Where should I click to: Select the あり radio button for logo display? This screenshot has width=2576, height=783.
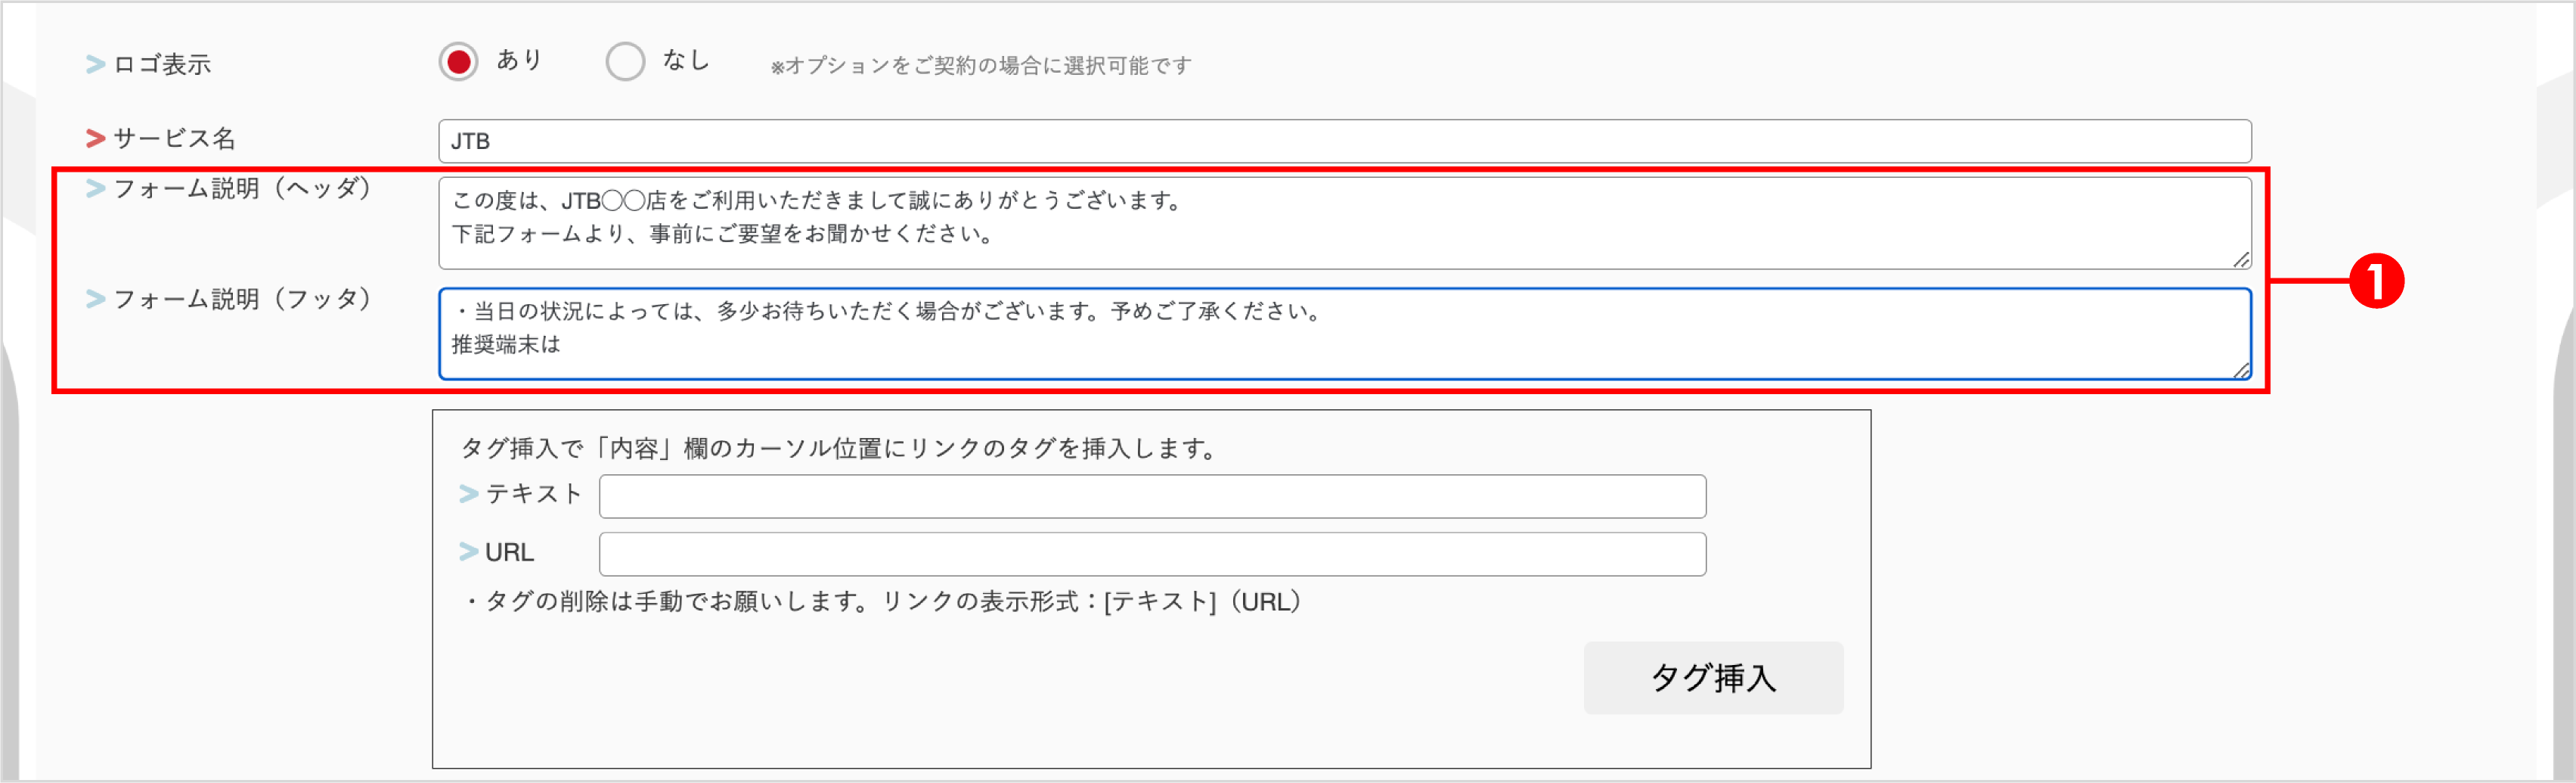click(459, 61)
